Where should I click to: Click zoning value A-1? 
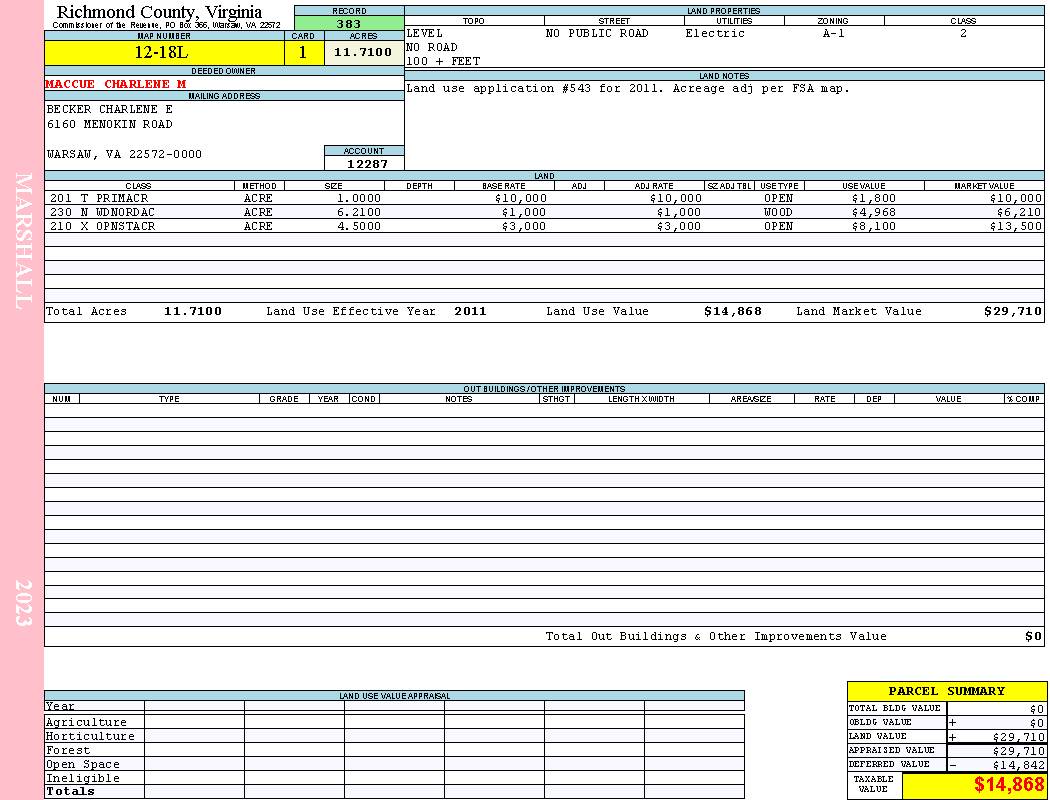coord(834,33)
